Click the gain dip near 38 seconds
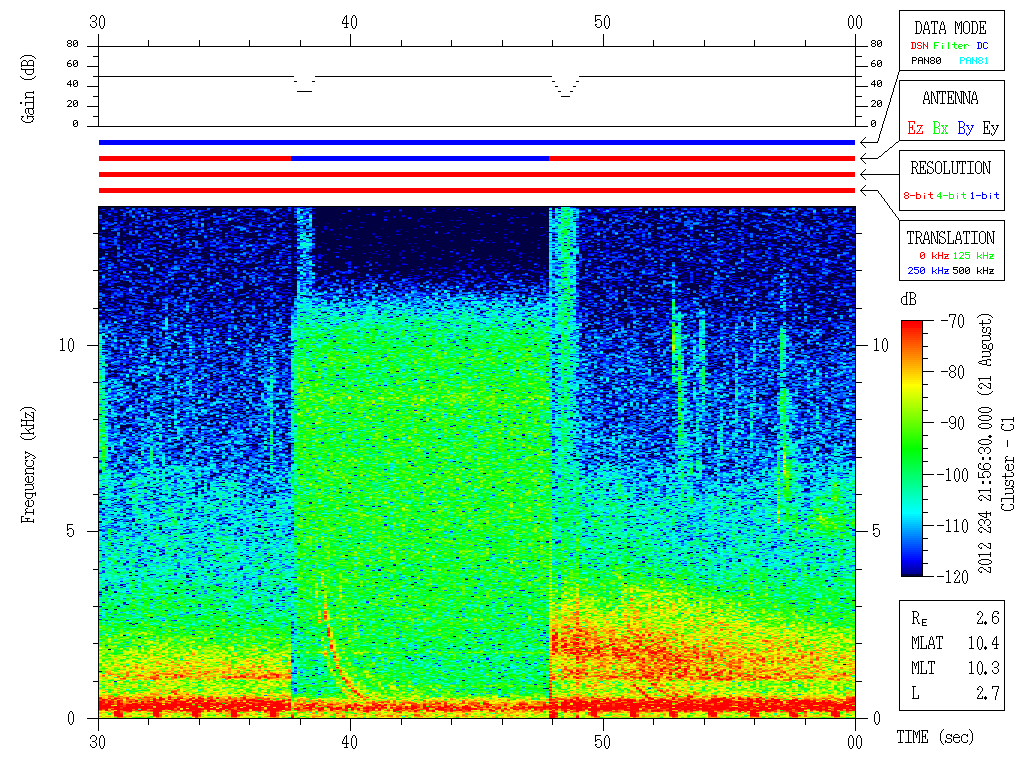The height and width of the screenshot is (768, 1024). click(x=304, y=84)
